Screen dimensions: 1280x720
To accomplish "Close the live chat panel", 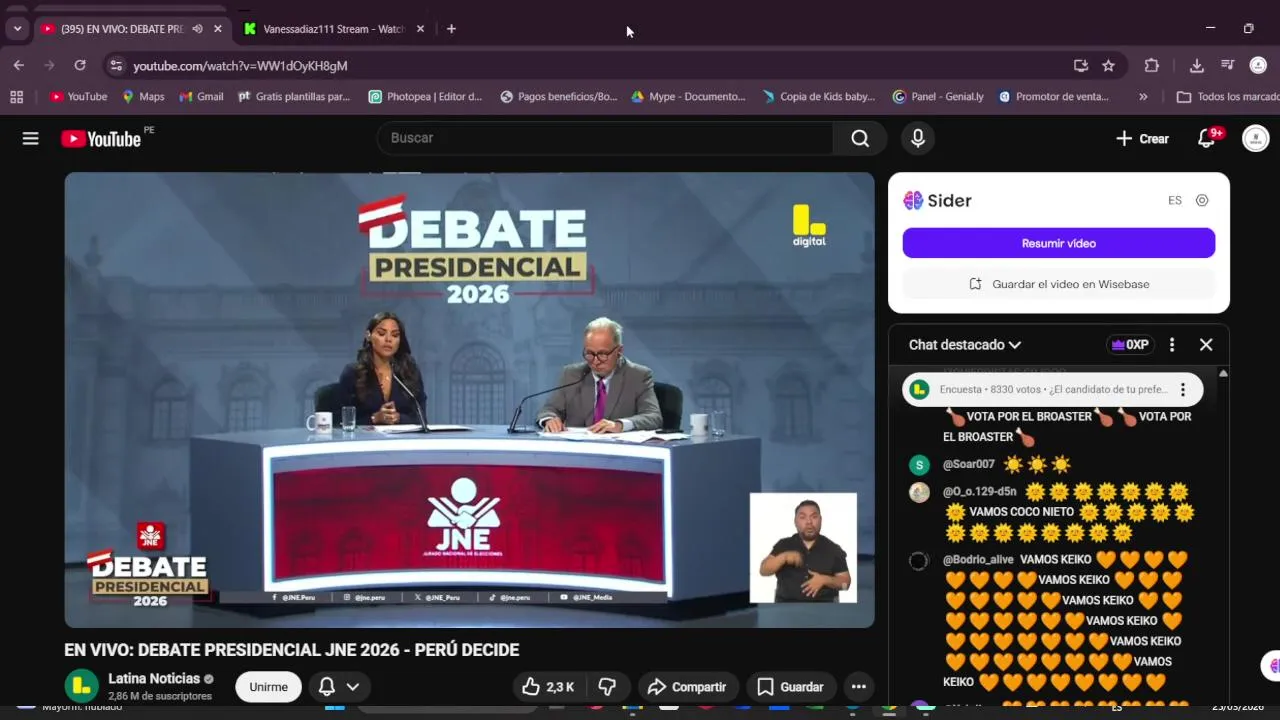I will coord(1206,345).
